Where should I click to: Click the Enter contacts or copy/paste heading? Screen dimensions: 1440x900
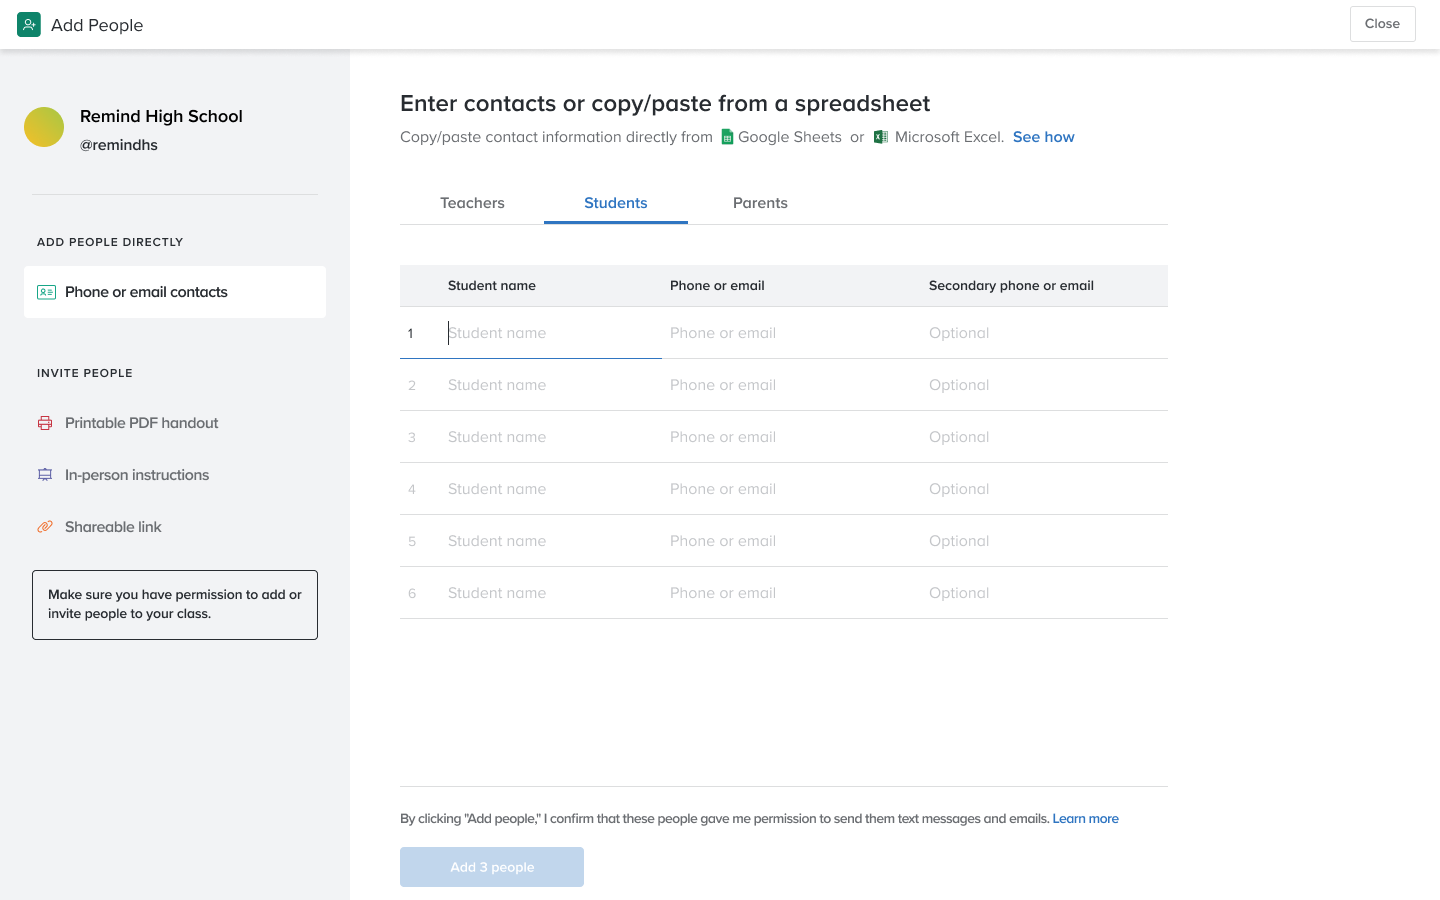click(665, 104)
